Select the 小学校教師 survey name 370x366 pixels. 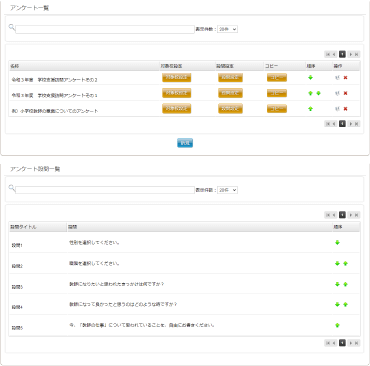click(x=55, y=111)
